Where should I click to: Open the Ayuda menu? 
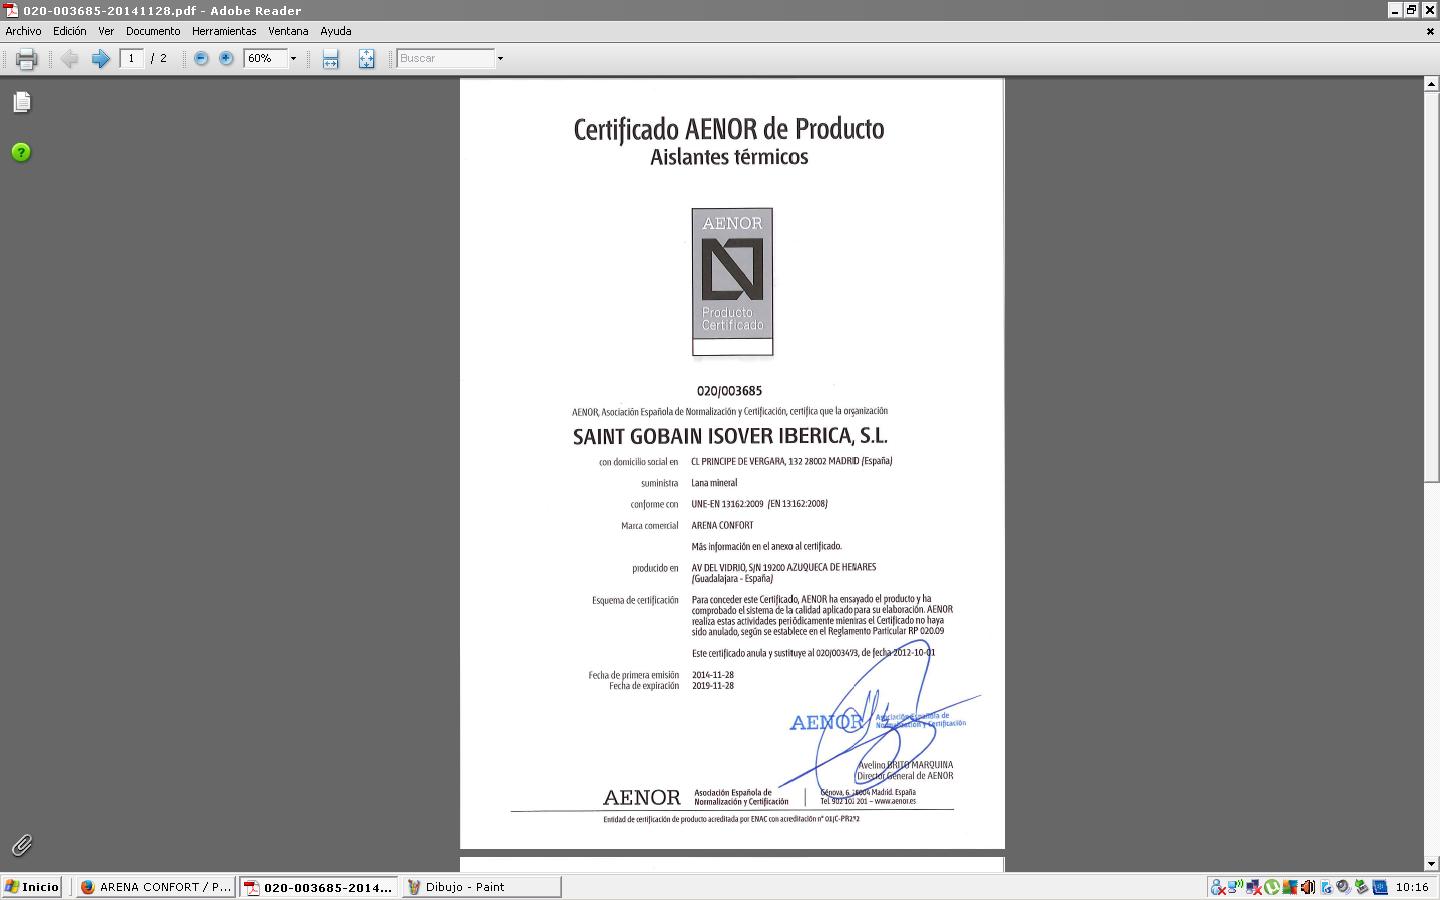(x=336, y=31)
